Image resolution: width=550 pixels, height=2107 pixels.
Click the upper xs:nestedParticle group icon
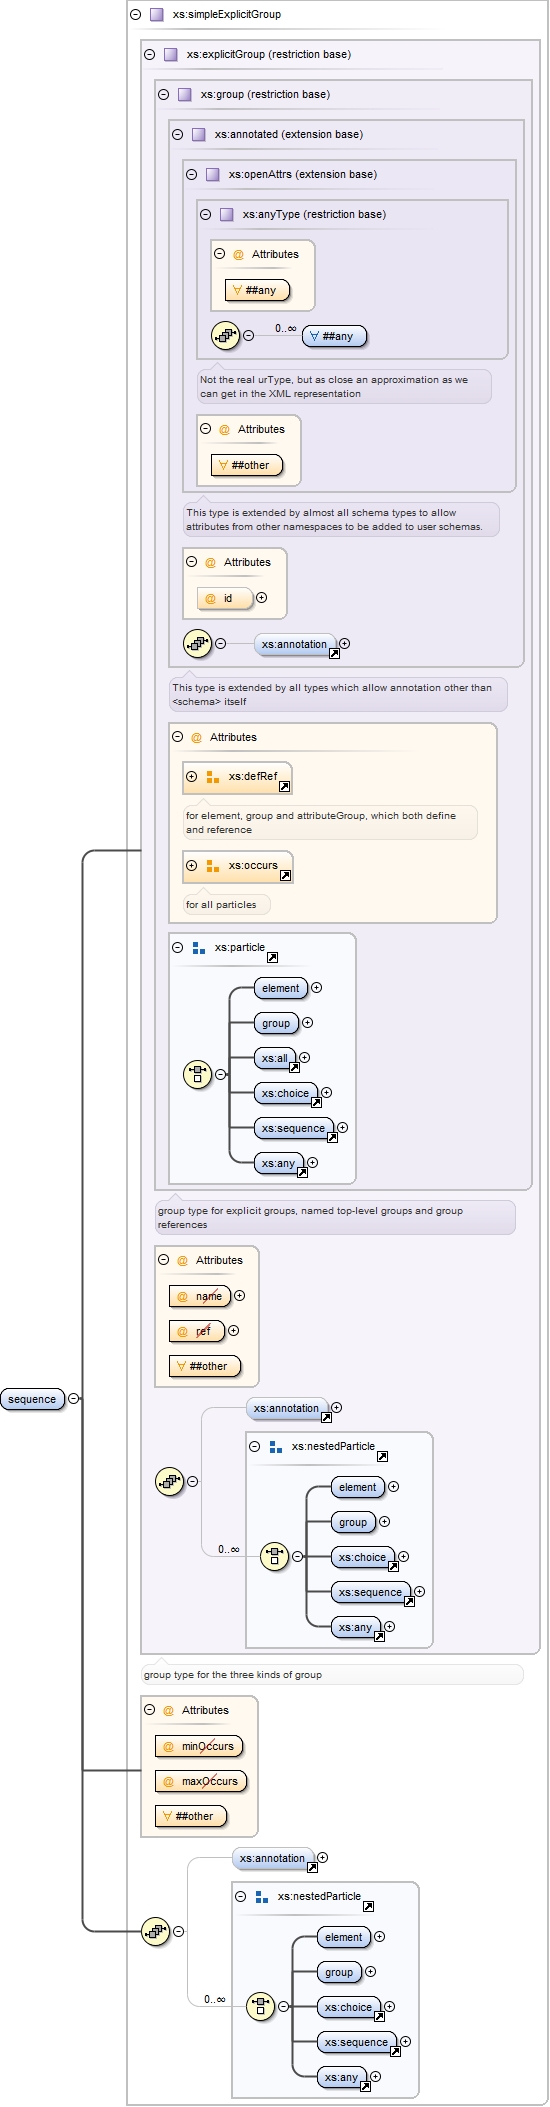(275, 1446)
